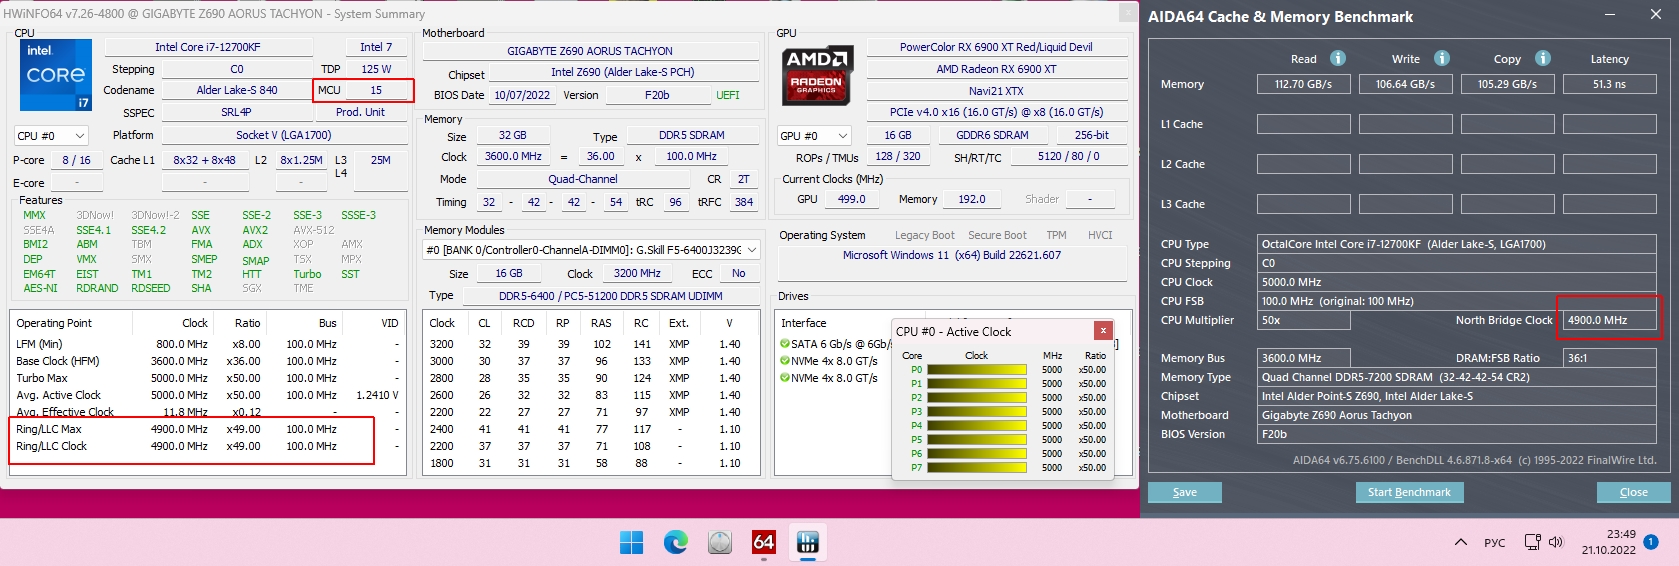This screenshot has width=1679, height=566.
Task: Click the green check icon beside SATA 6 Gb/s
Action: [x=785, y=344]
